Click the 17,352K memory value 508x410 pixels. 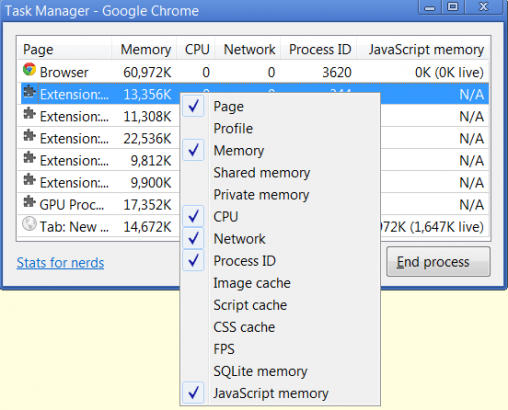tap(147, 205)
